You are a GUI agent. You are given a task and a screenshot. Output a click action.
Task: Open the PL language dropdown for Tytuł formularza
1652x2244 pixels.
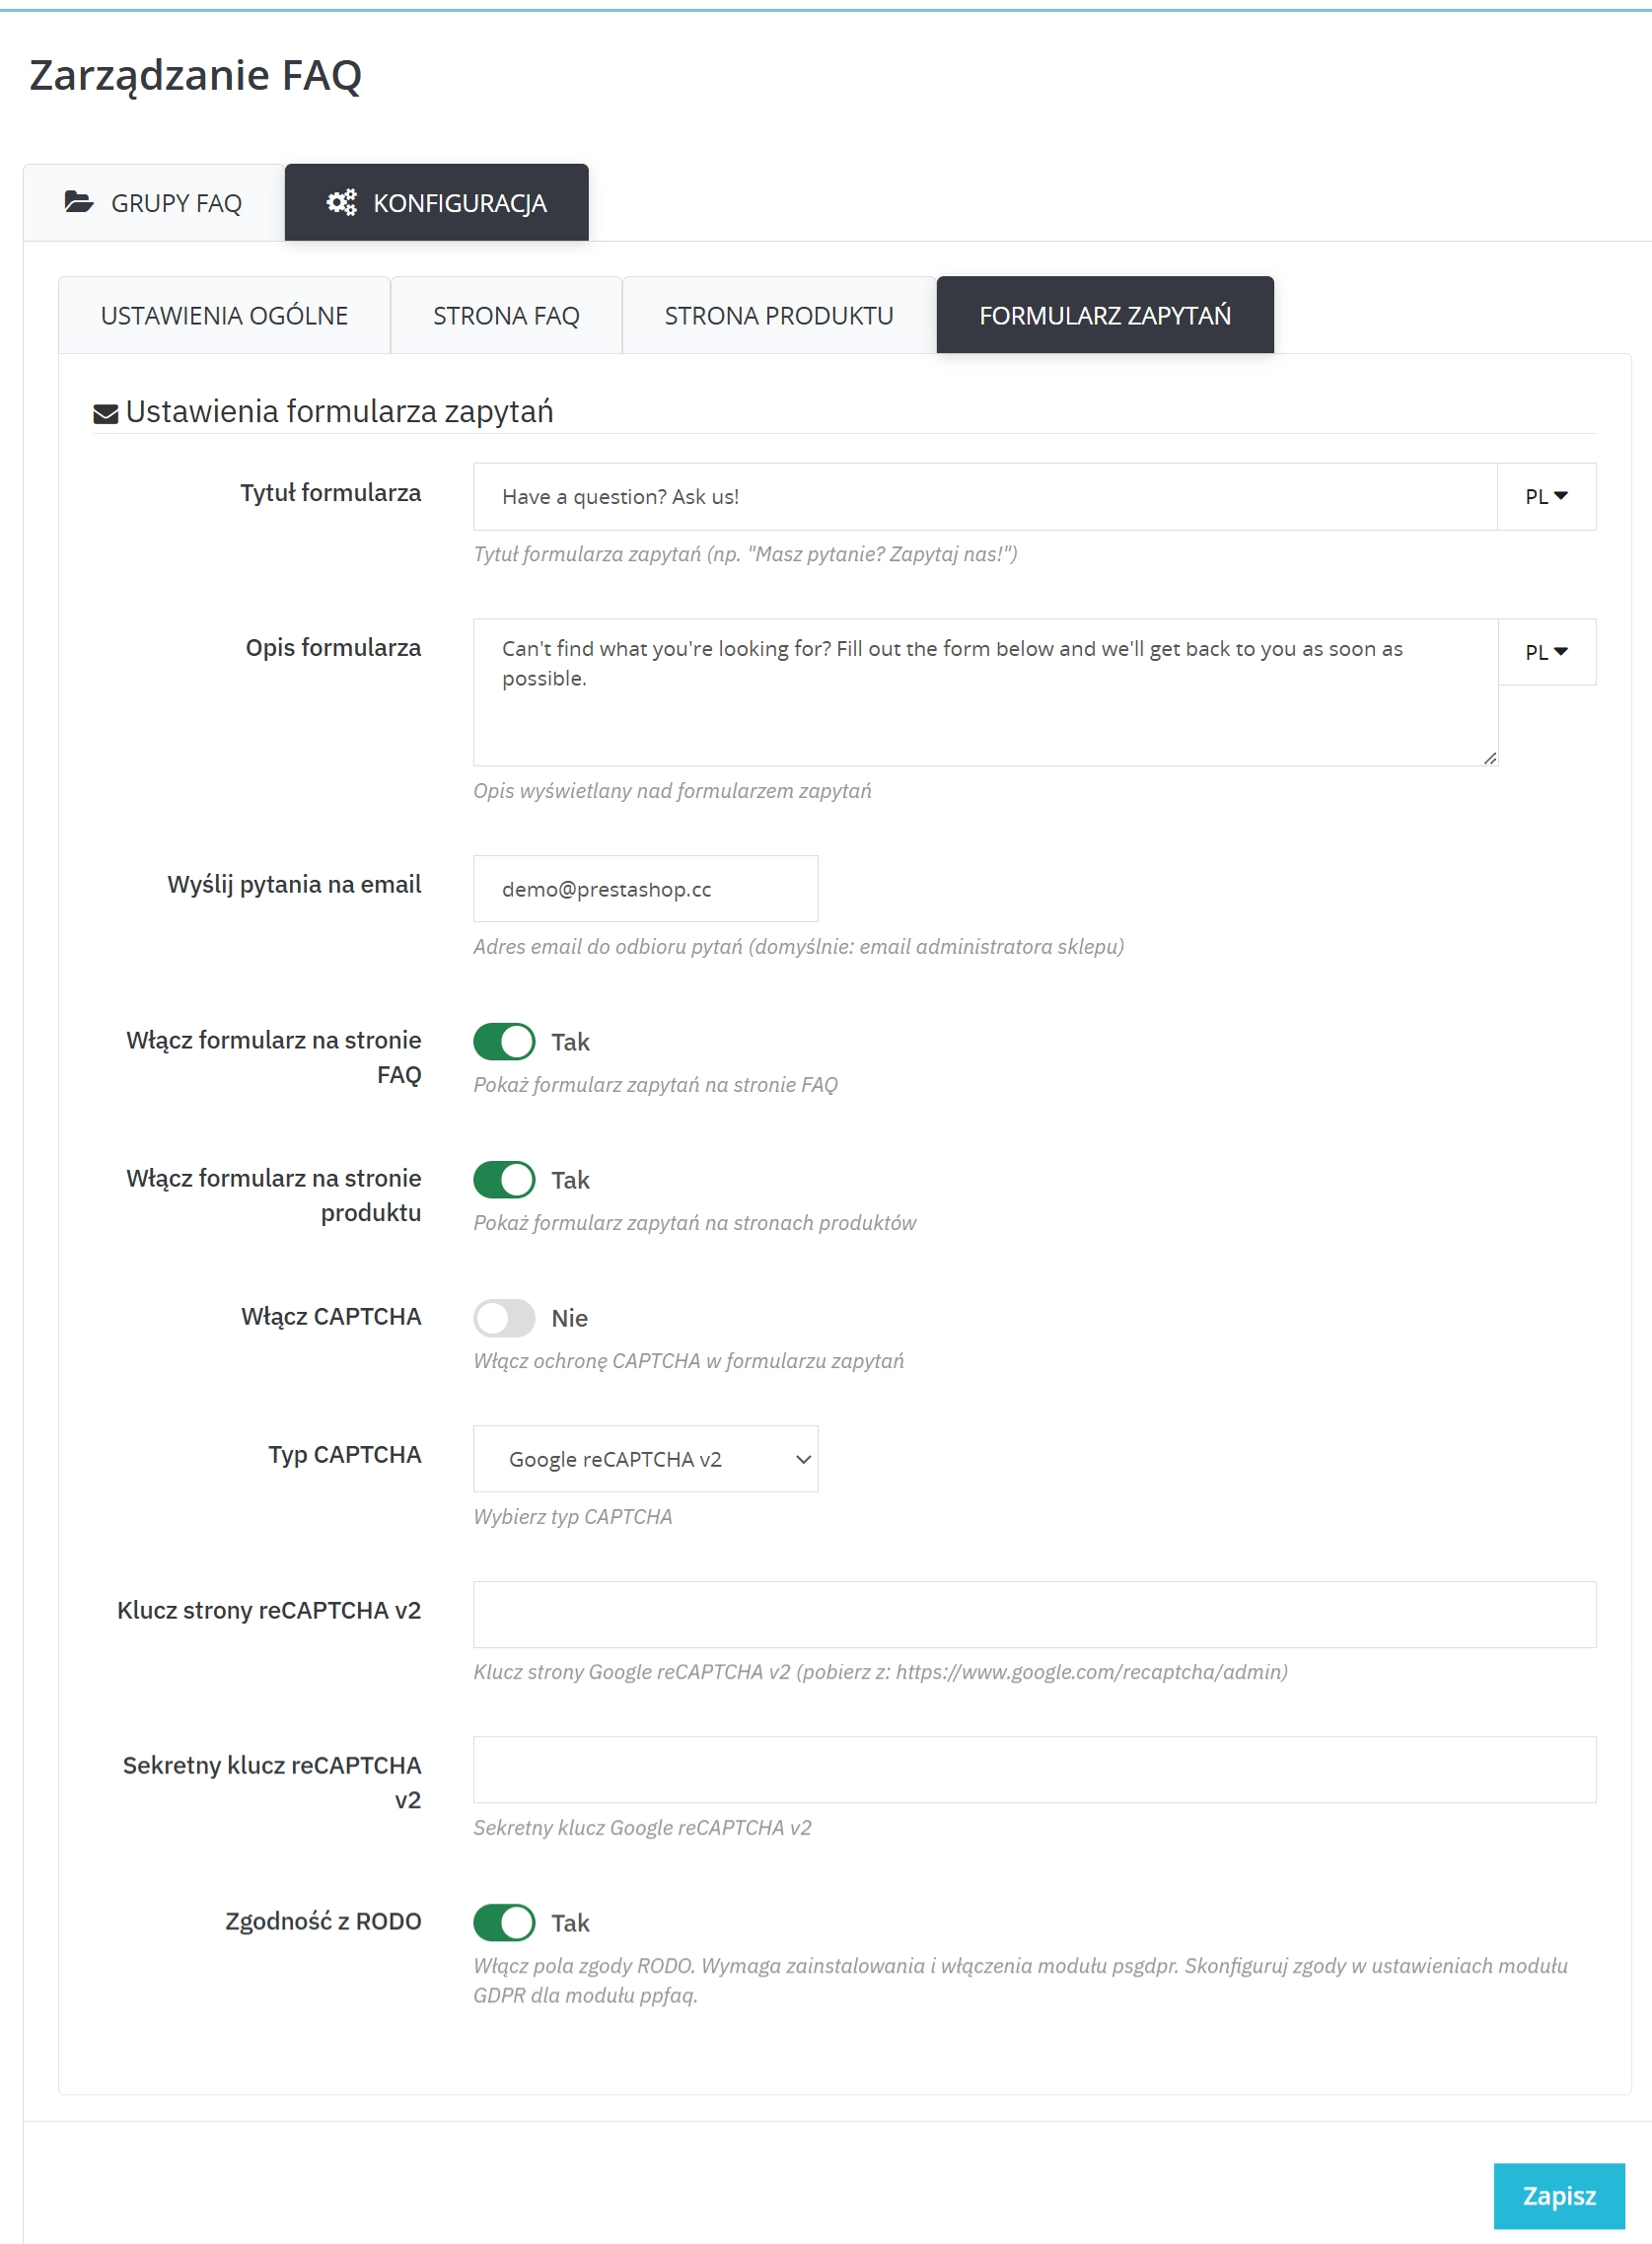click(1545, 496)
